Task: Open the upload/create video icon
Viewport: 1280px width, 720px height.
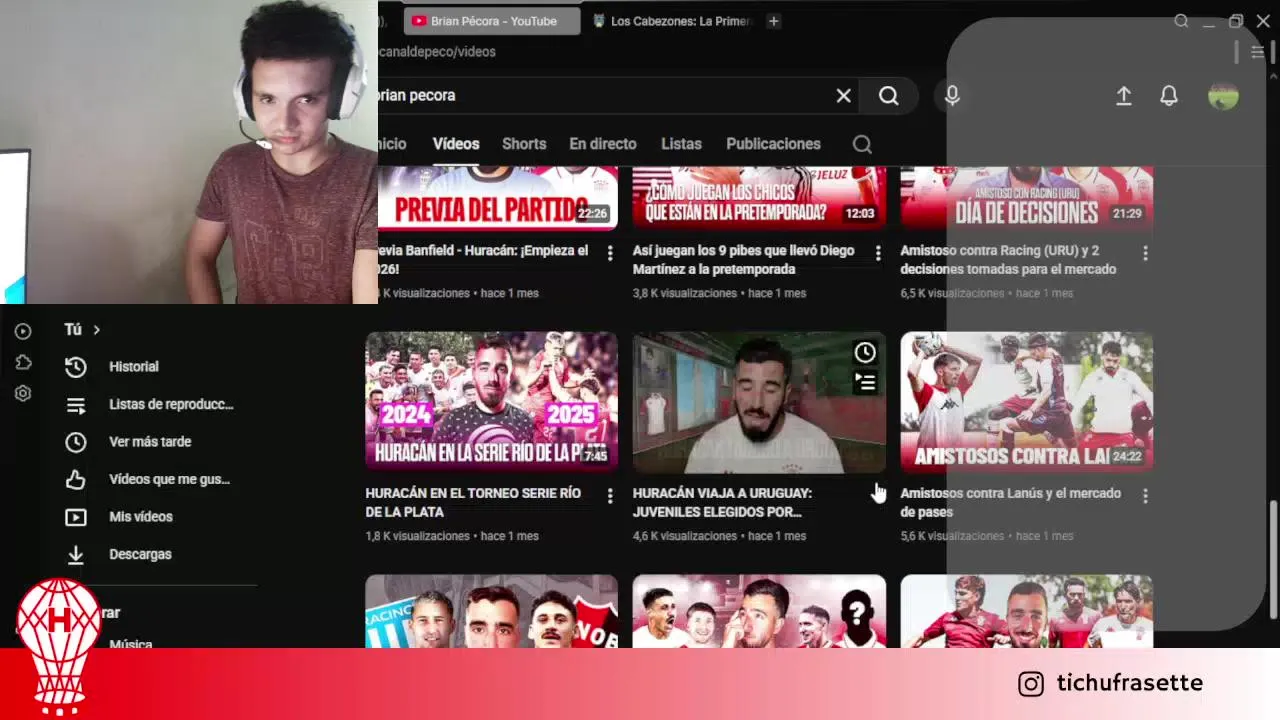Action: tap(1124, 95)
